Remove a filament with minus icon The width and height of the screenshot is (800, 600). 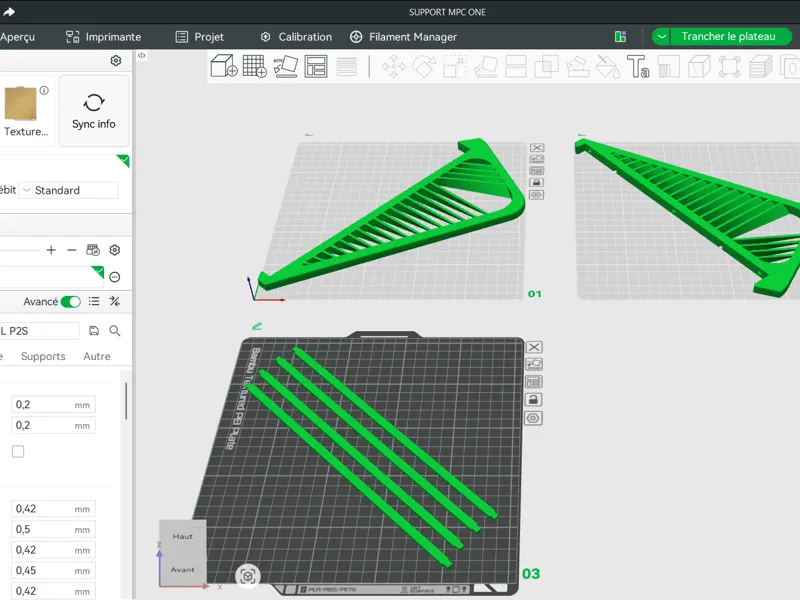(71, 250)
